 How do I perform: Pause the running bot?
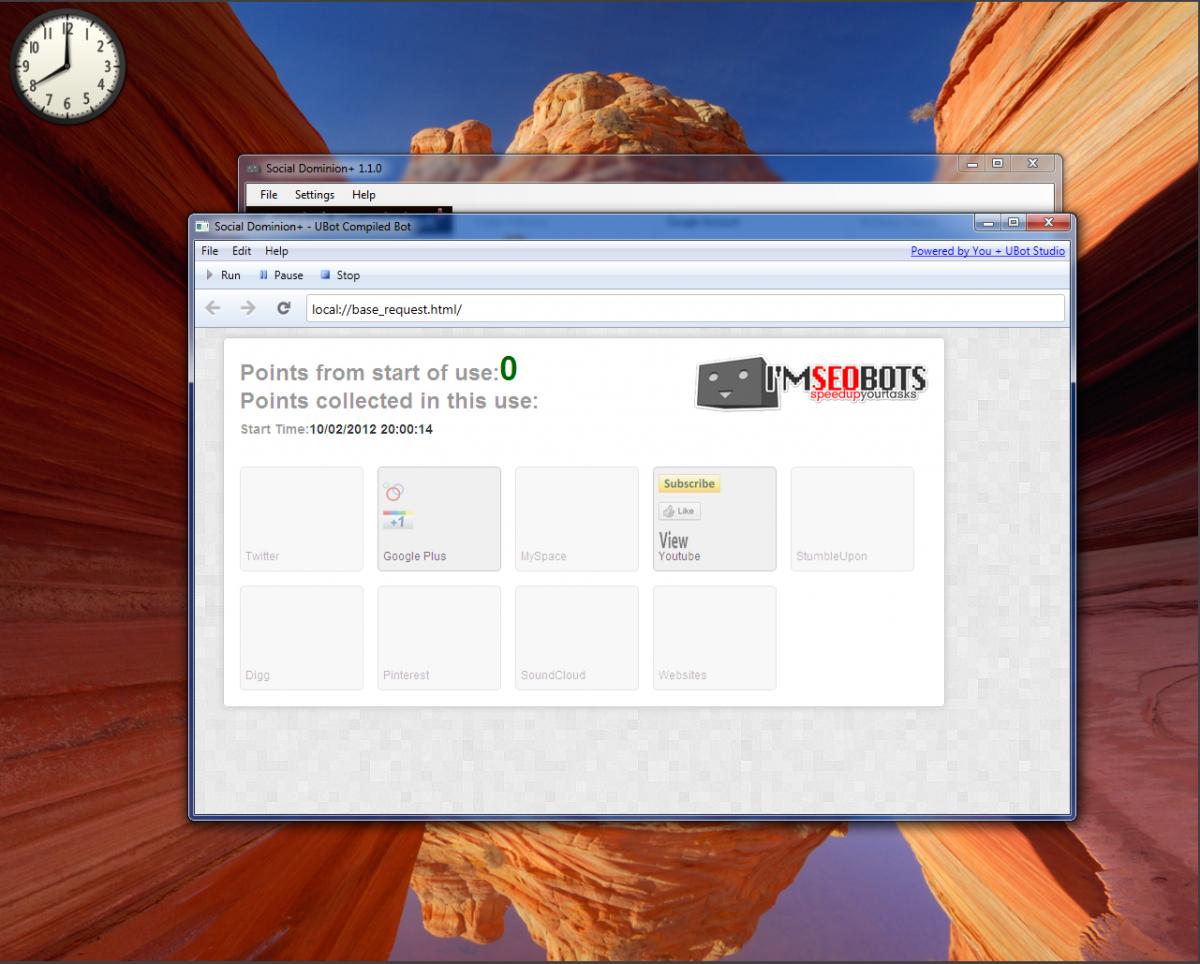[x=281, y=275]
